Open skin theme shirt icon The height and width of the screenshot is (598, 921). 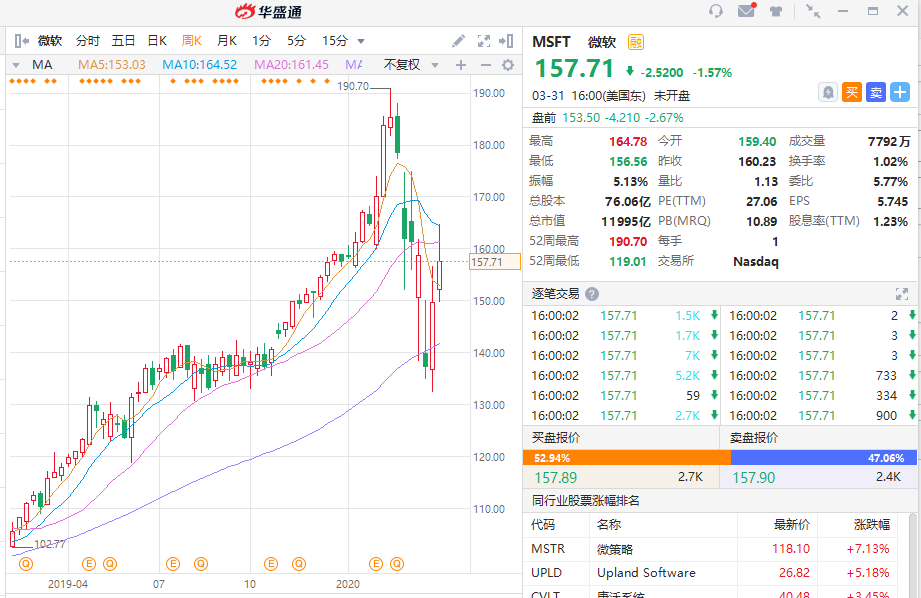pyautogui.click(x=776, y=11)
